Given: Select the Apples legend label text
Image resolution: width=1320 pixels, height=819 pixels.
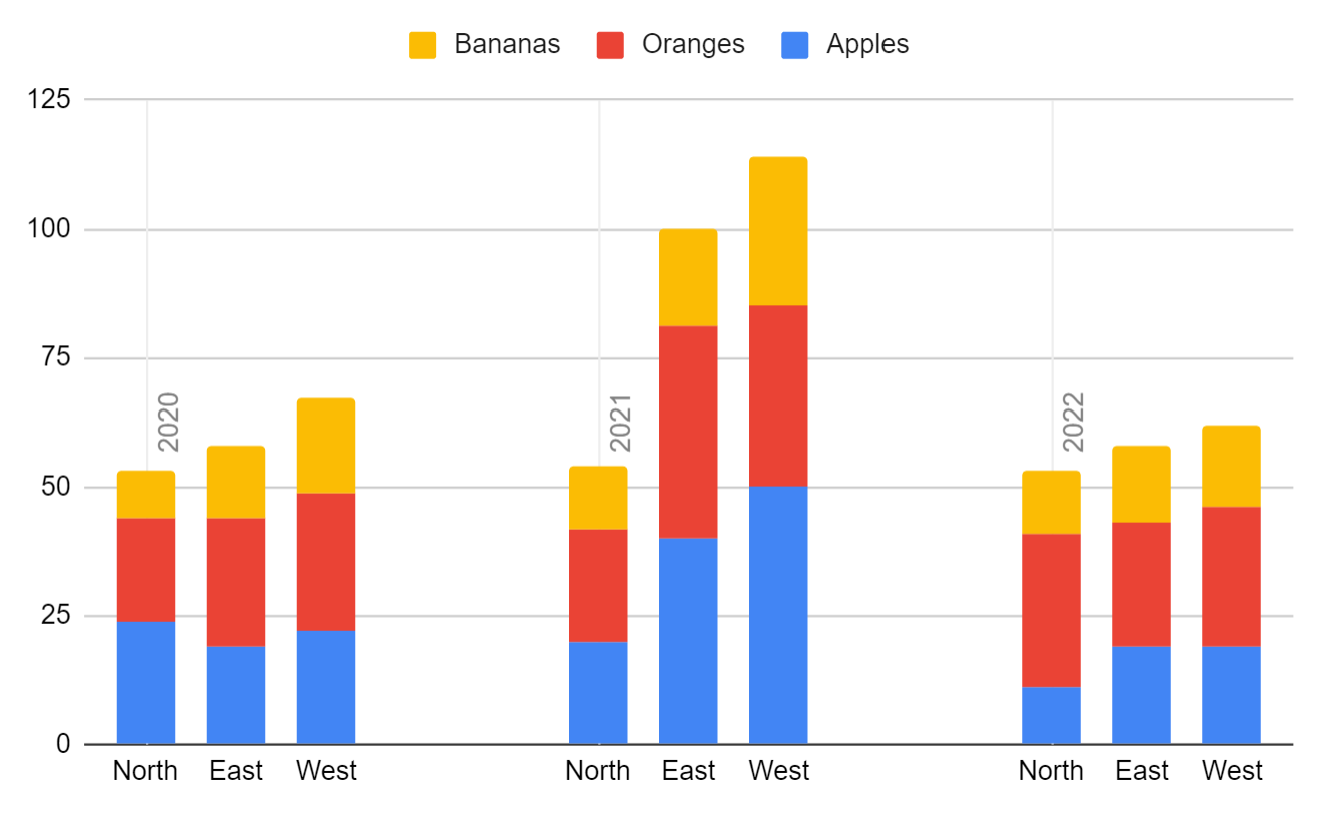Looking at the screenshot, I should point(867,45).
